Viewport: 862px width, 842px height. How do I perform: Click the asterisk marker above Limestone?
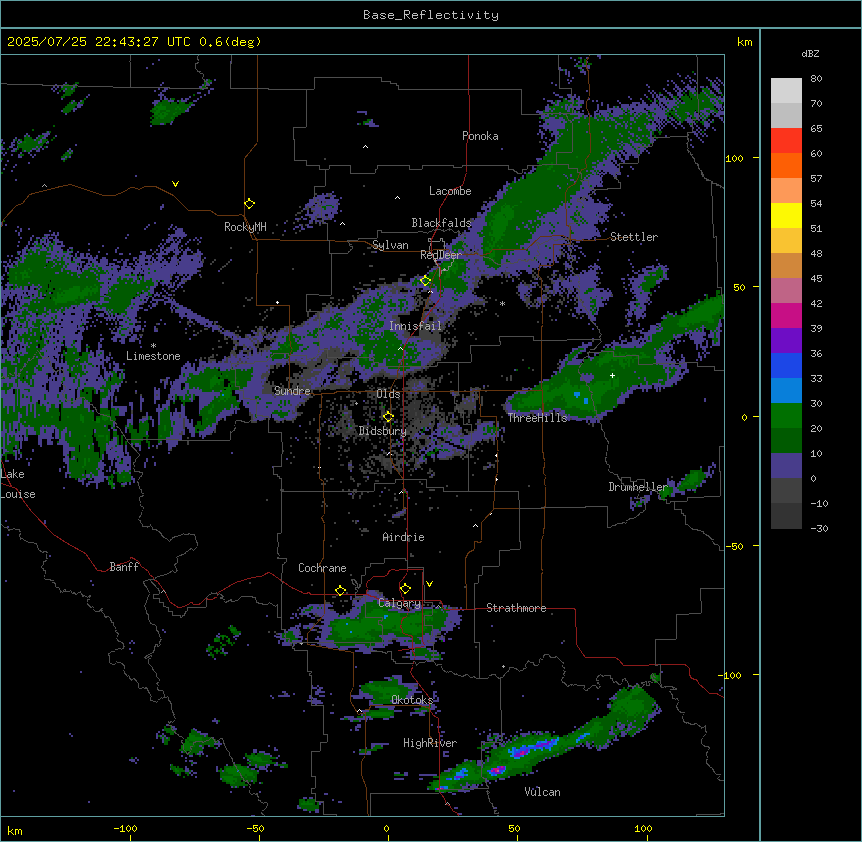[x=153, y=346]
